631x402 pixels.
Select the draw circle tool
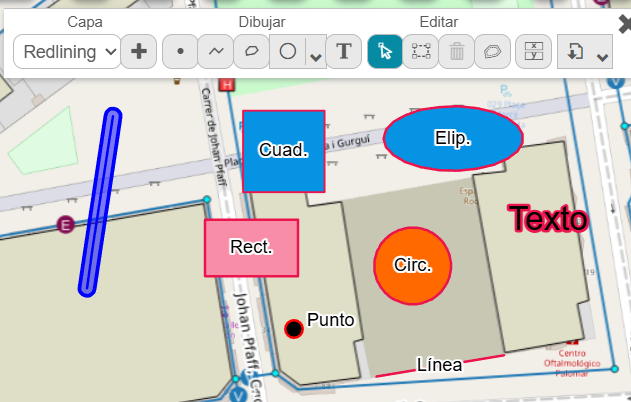pyautogui.click(x=288, y=52)
